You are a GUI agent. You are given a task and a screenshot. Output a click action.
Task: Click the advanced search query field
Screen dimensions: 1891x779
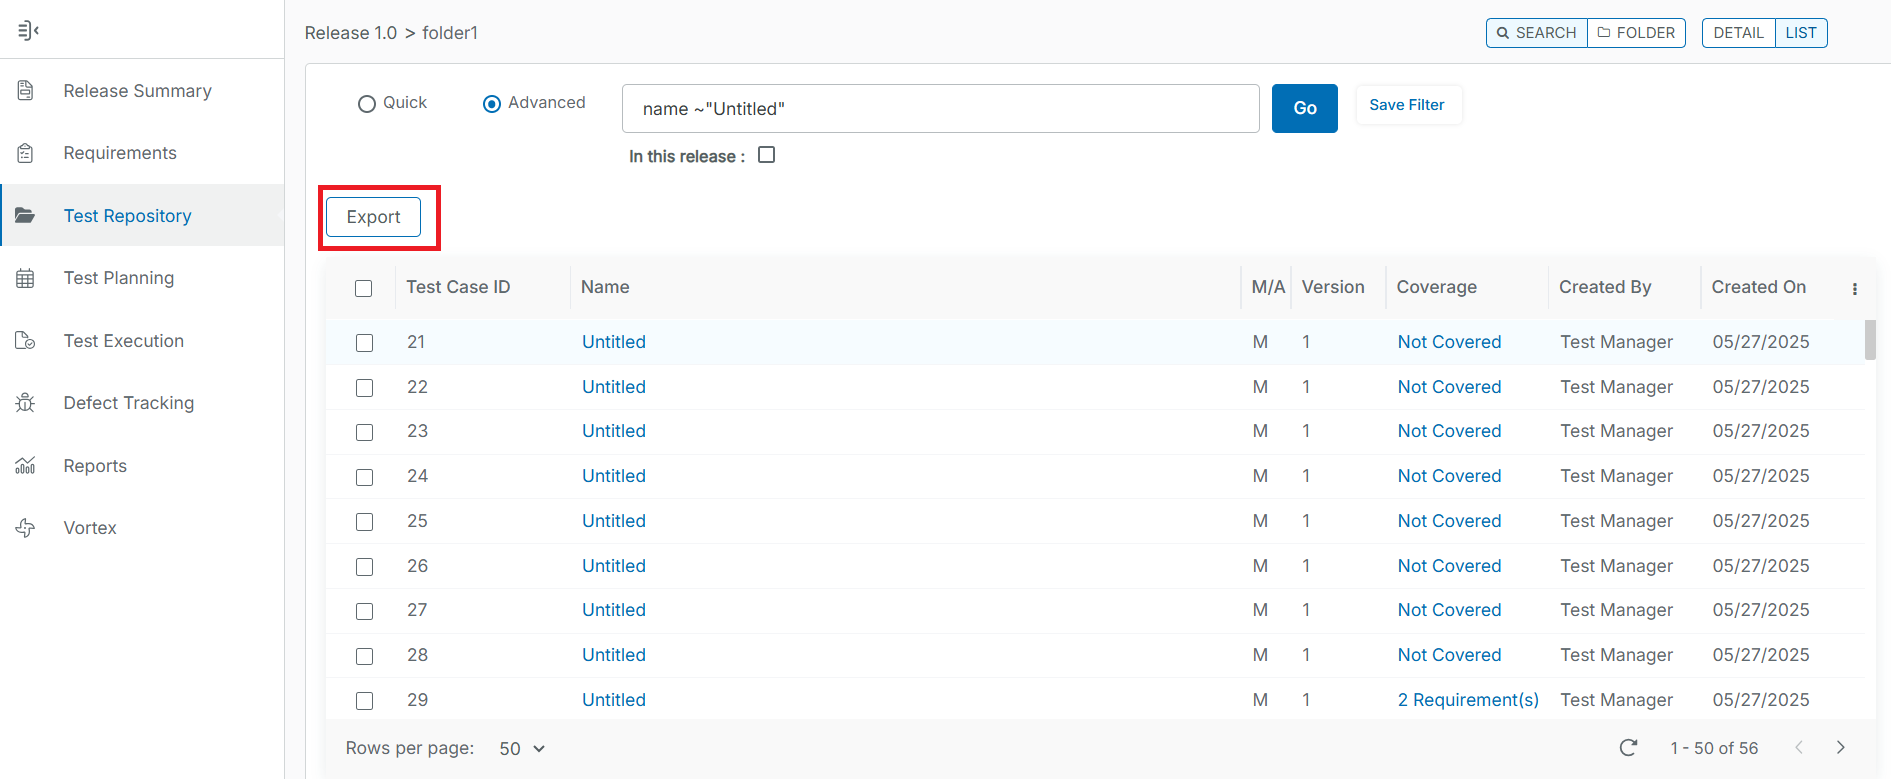940,109
